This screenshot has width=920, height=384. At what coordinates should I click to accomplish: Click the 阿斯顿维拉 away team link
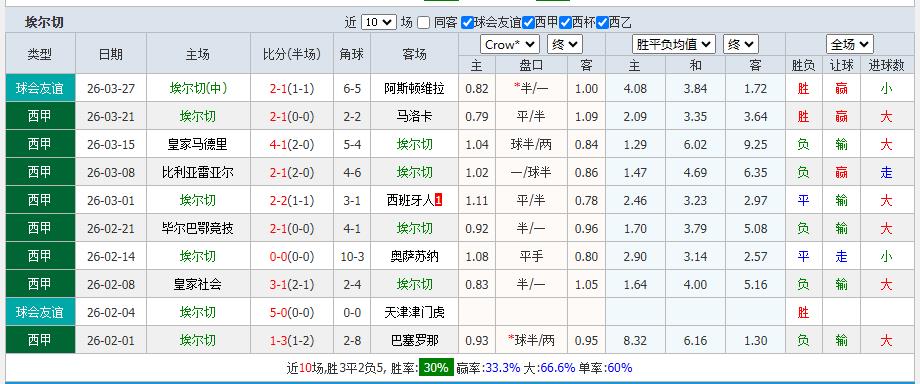point(414,89)
